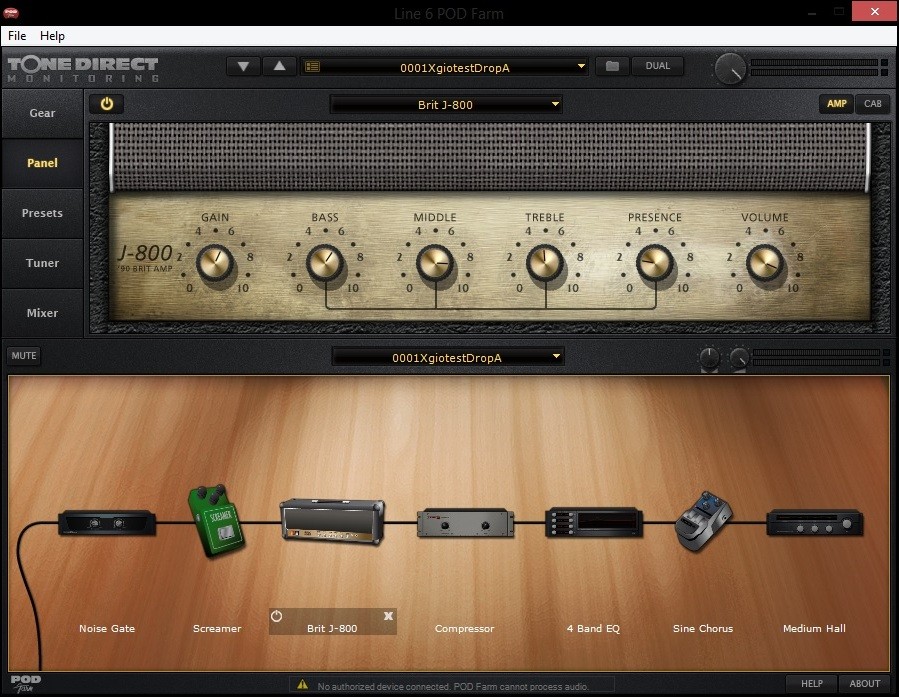Screen dimensions: 899x697
Task: Toggle the amp power button
Action: click(x=107, y=104)
